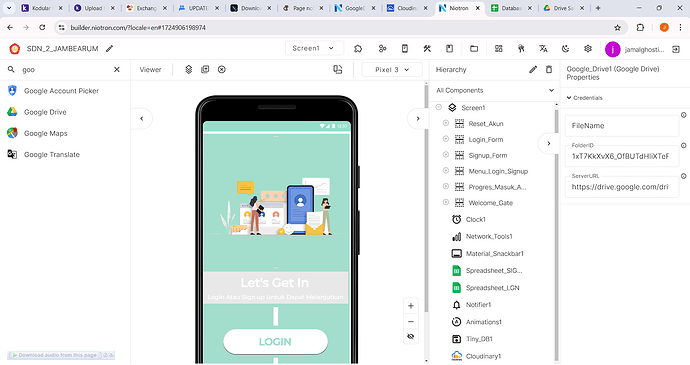The height and width of the screenshot is (365, 690).
Task: Collapse the right panel arrow near the viewer
Action: tap(418, 118)
